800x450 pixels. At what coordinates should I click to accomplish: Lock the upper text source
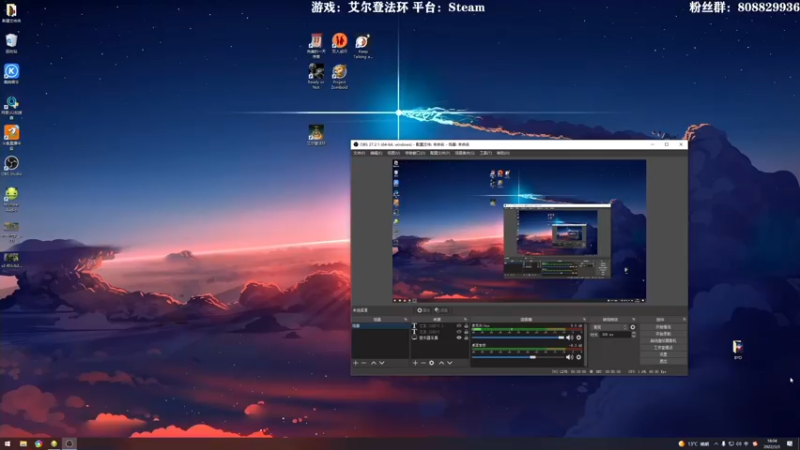coord(466,326)
